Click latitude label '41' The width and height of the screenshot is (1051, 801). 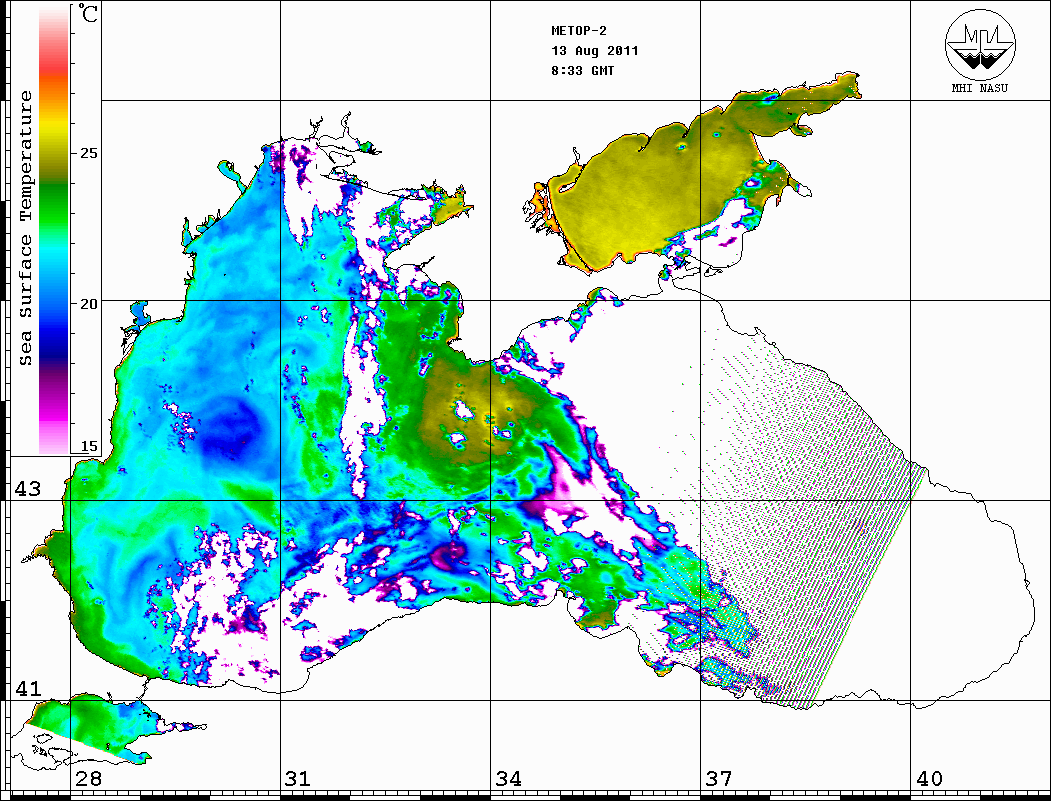(x=27, y=688)
